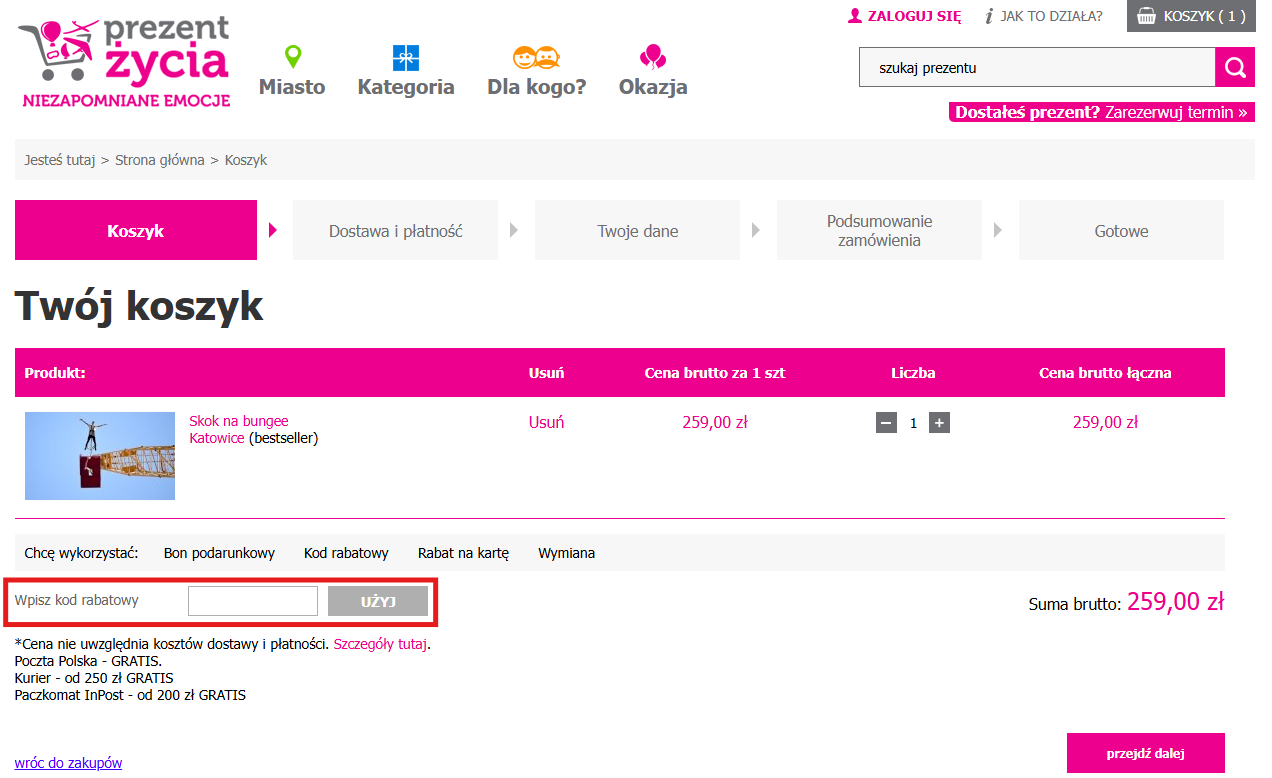Image resolution: width=1272 pixels, height=778 pixels.
Task: Click the magnifier search button
Action: pos(1235,68)
